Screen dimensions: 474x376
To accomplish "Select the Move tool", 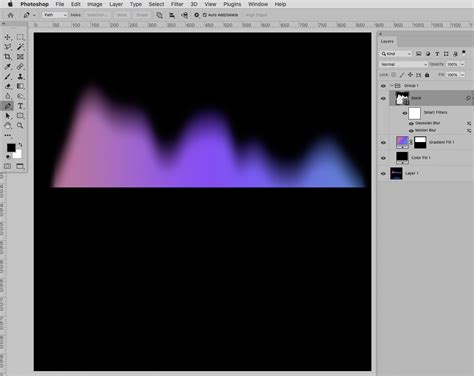I will point(8,37).
